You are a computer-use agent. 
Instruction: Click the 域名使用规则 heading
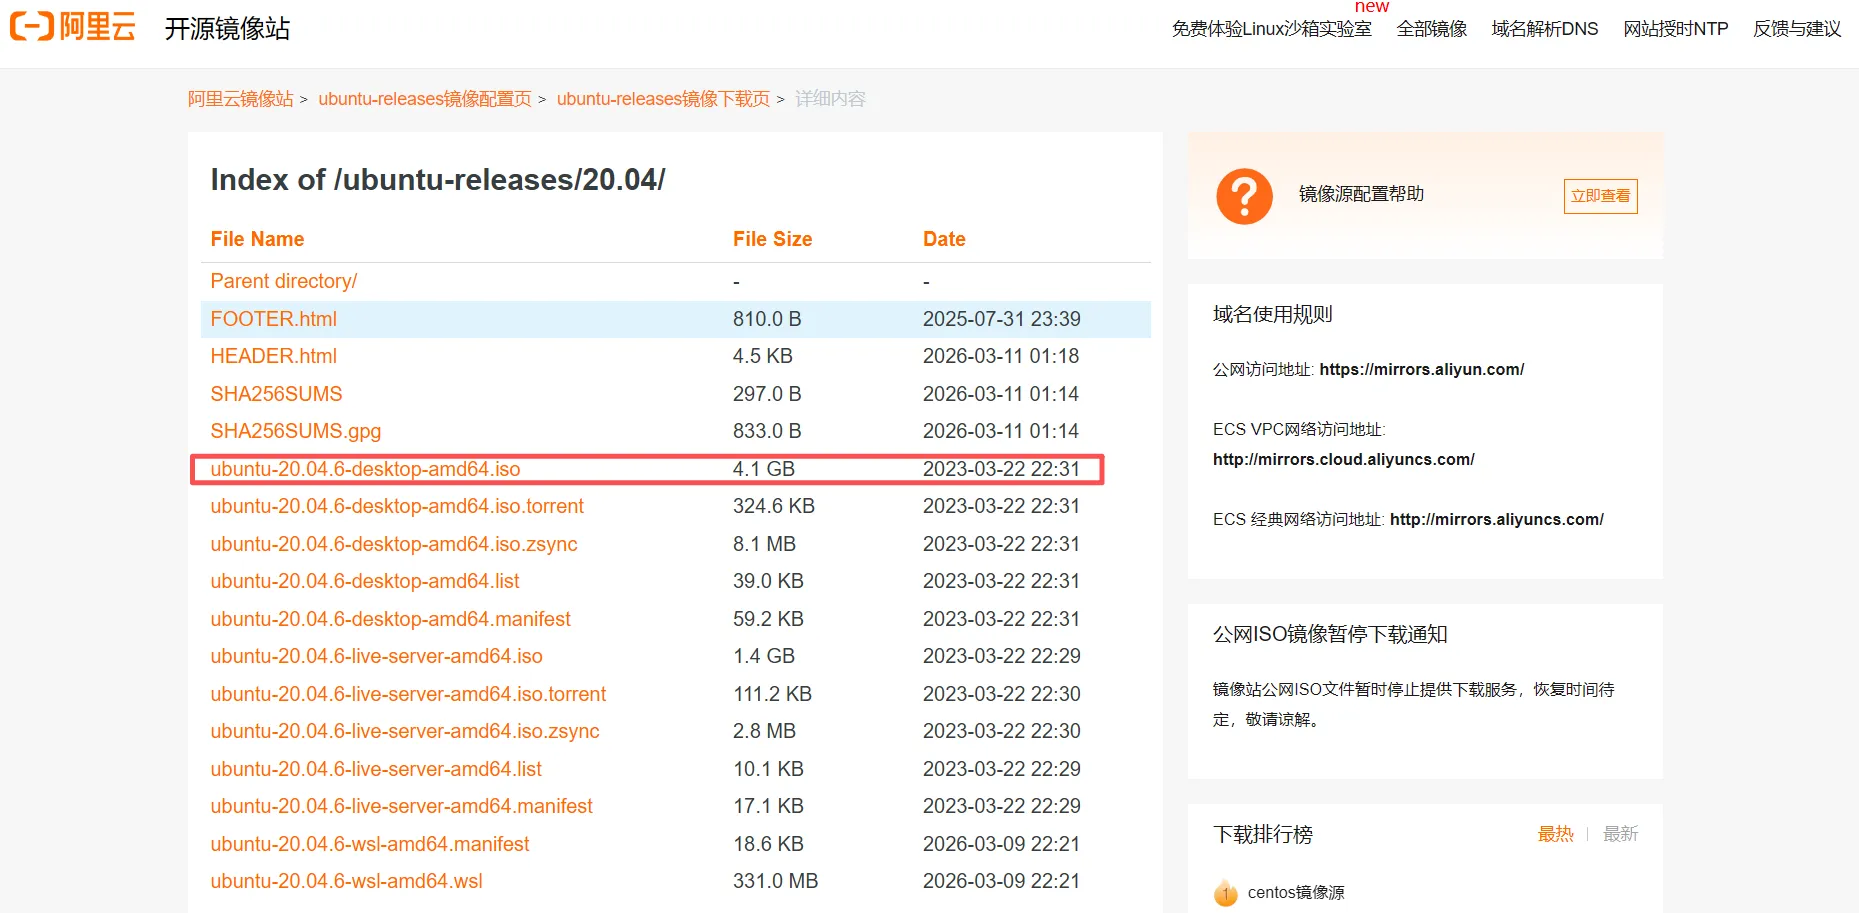[x=1273, y=314]
